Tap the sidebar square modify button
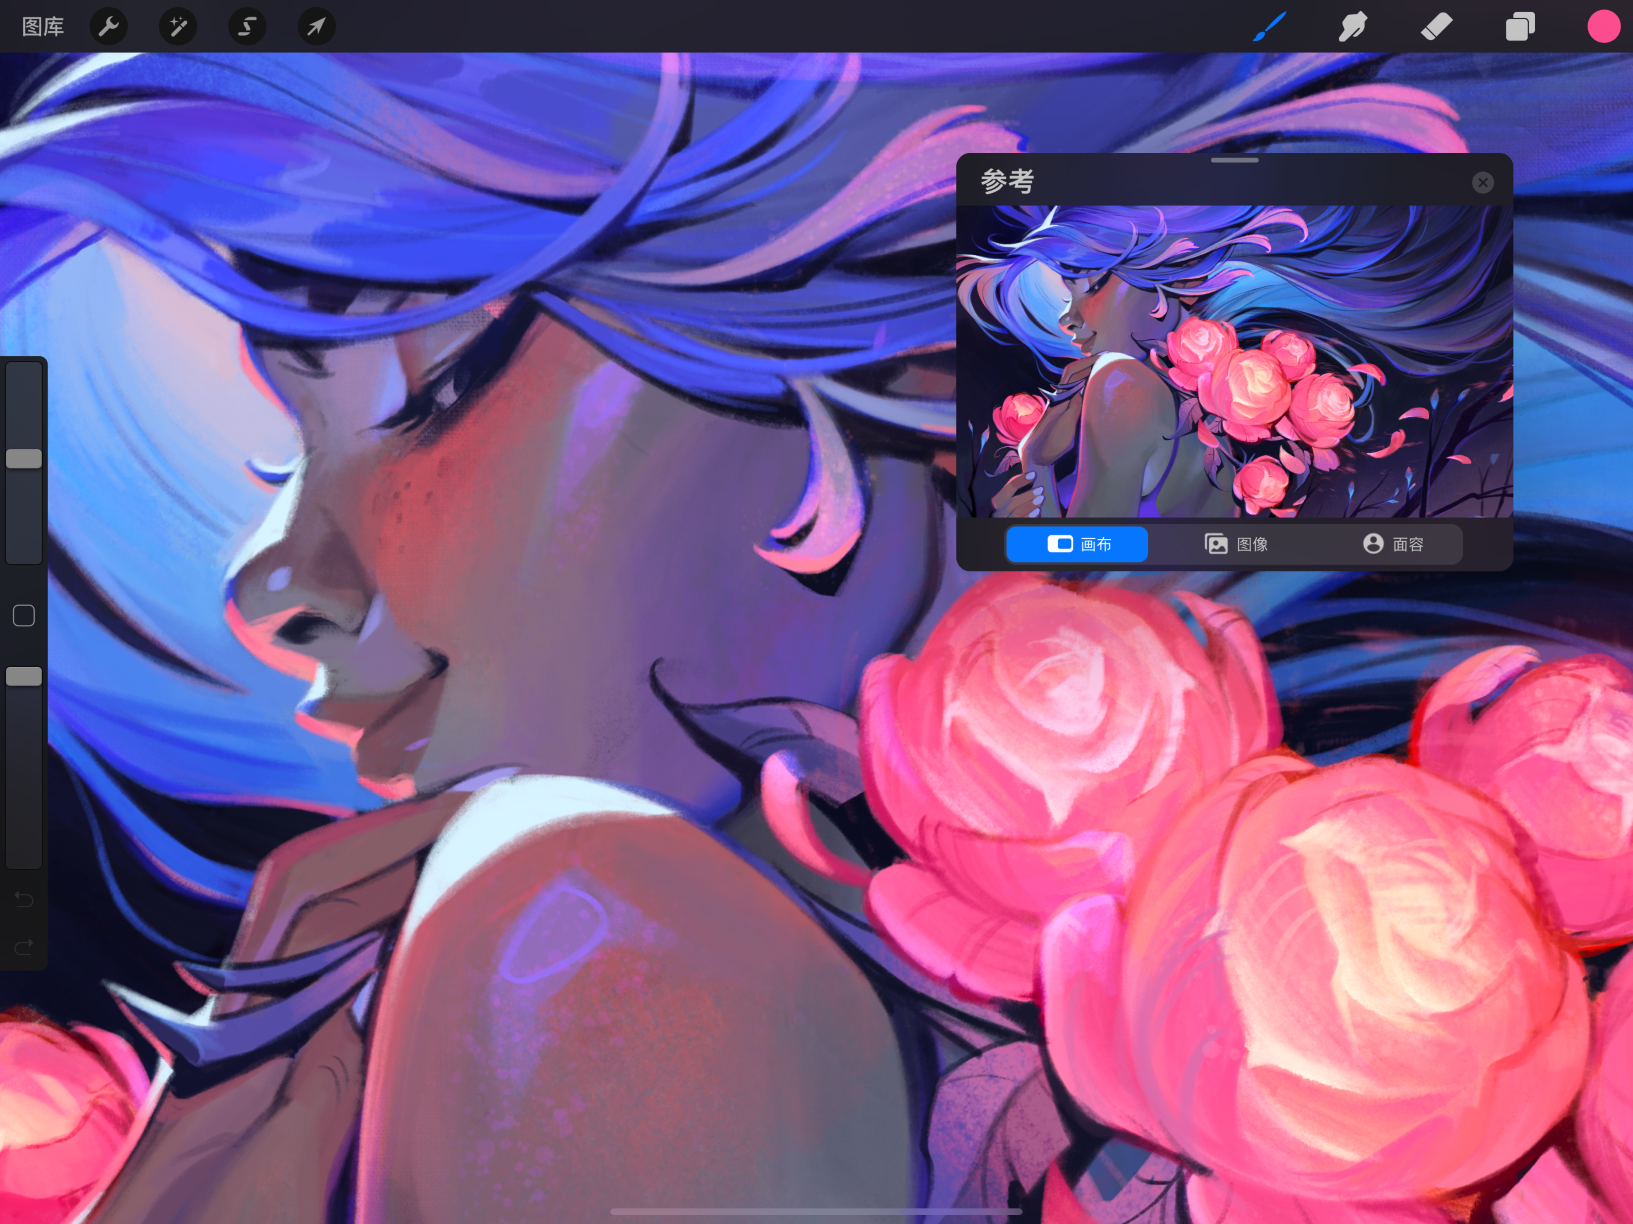The height and width of the screenshot is (1224, 1633). [x=24, y=615]
